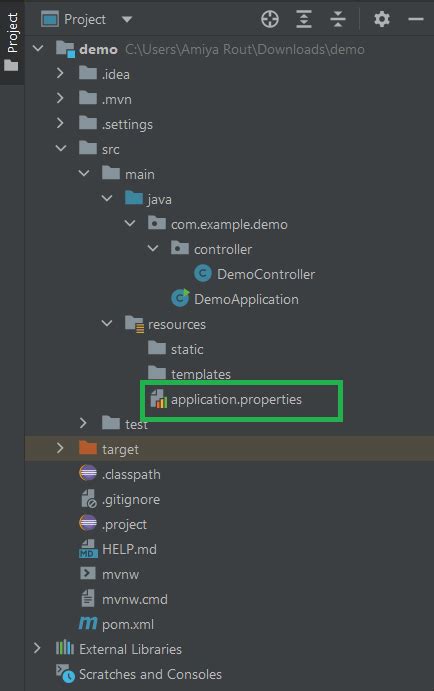Click the demo module folder icon

pos(65,48)
